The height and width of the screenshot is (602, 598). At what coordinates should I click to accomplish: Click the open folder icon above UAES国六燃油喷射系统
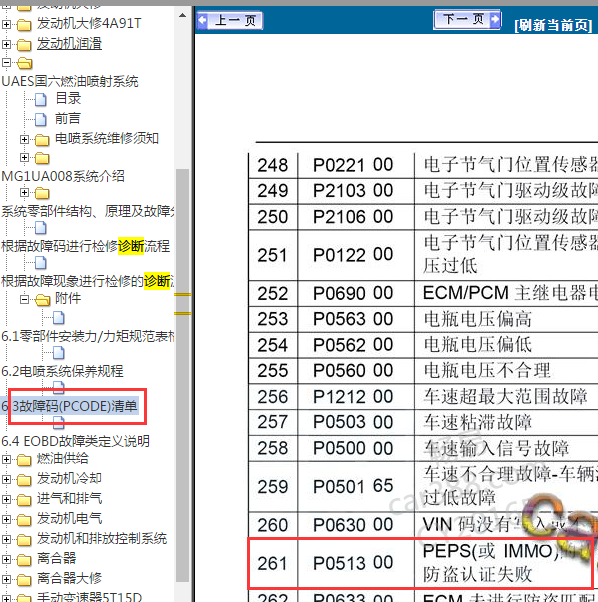click(x=25, y=63)
